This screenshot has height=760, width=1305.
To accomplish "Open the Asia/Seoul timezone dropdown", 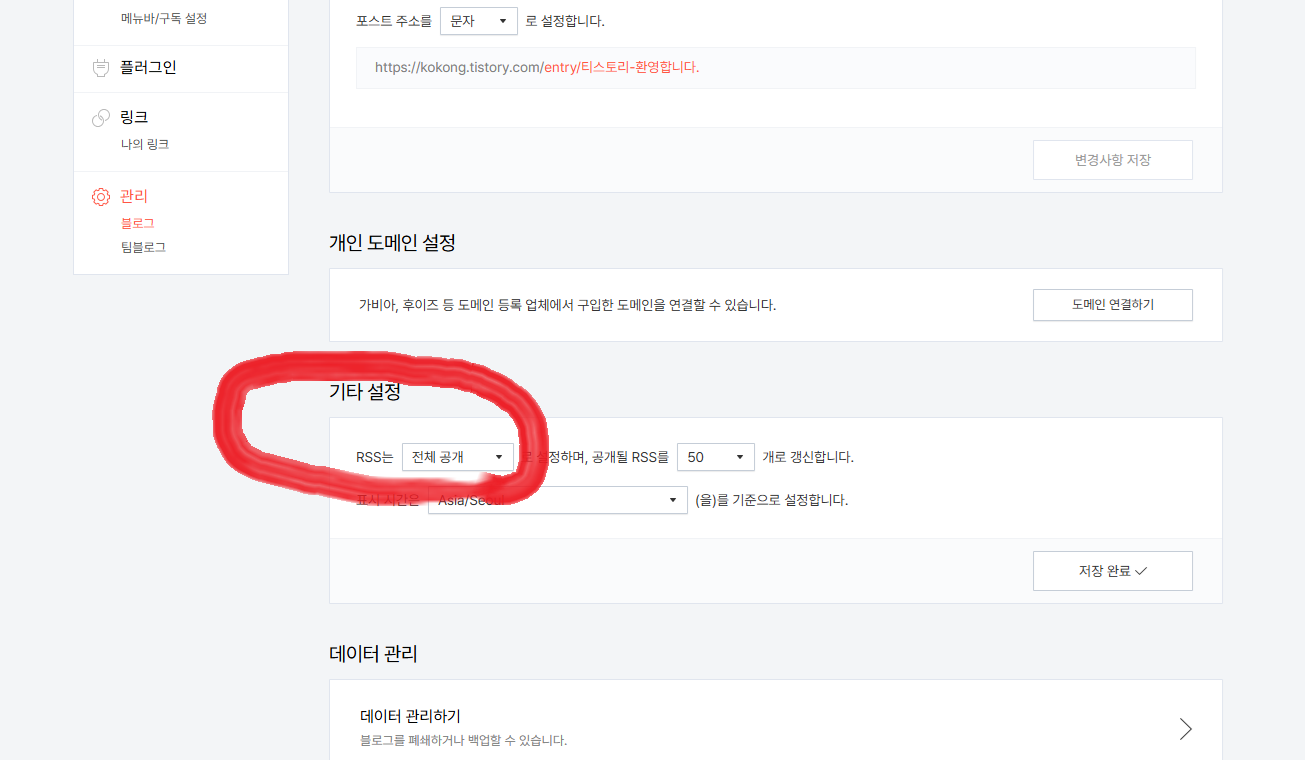I will (558, 500).
